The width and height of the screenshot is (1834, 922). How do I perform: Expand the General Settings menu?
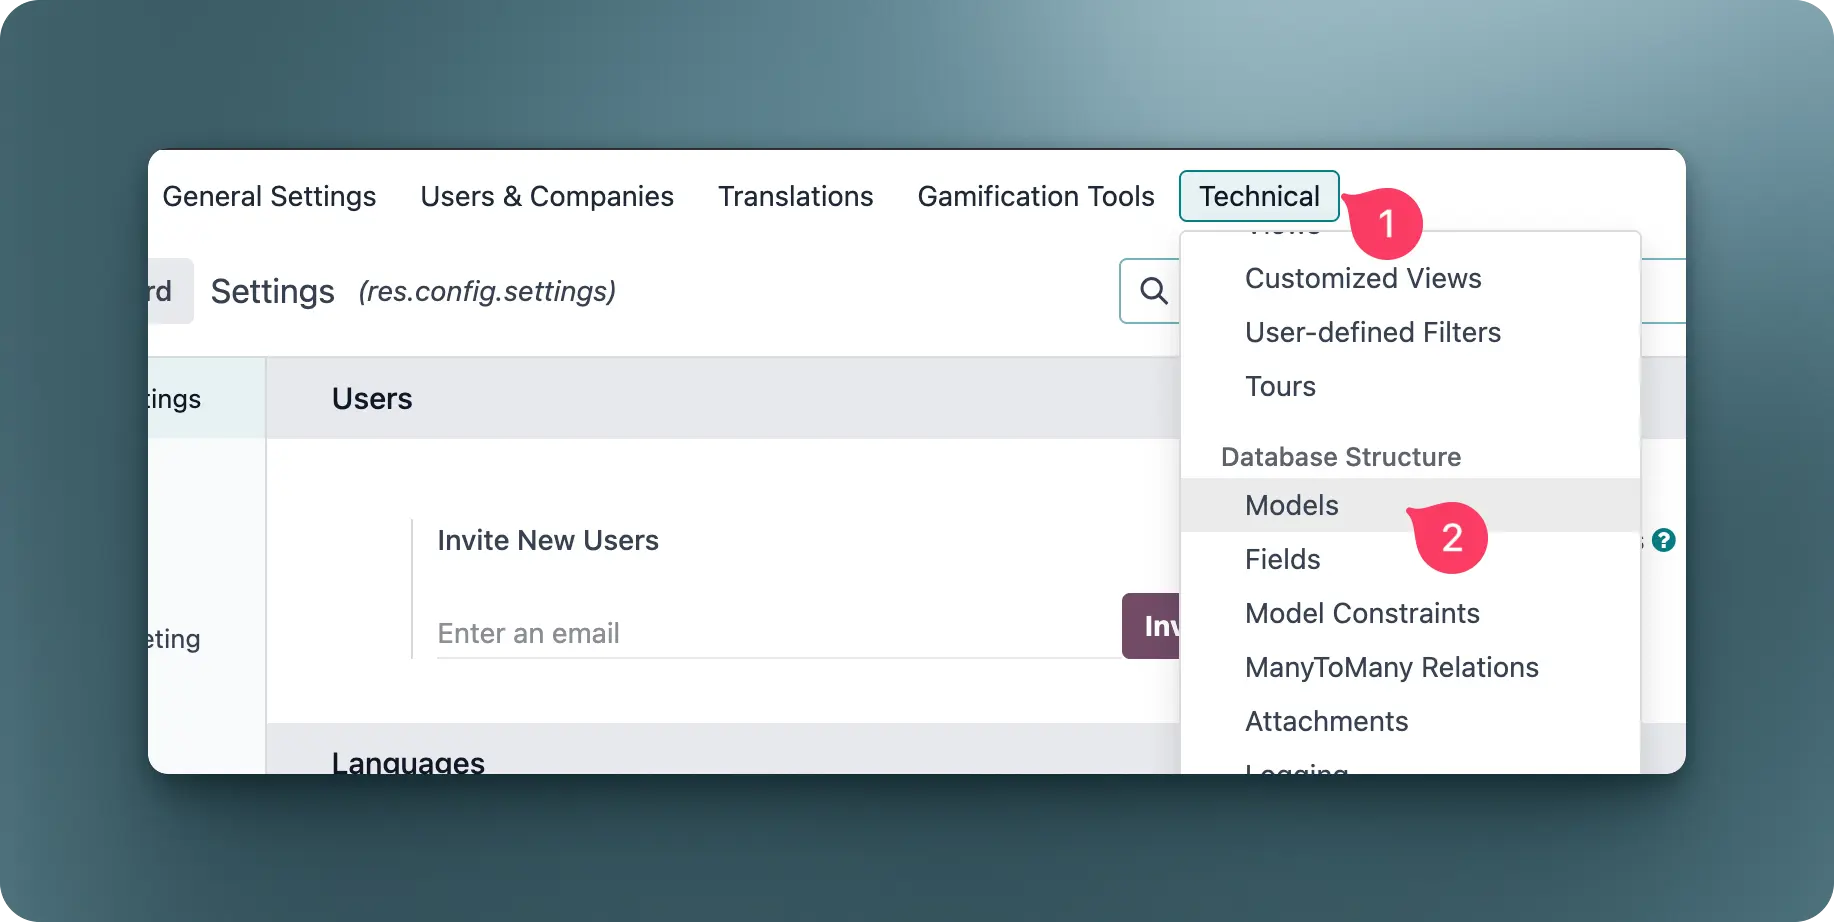tap(269, 196)
